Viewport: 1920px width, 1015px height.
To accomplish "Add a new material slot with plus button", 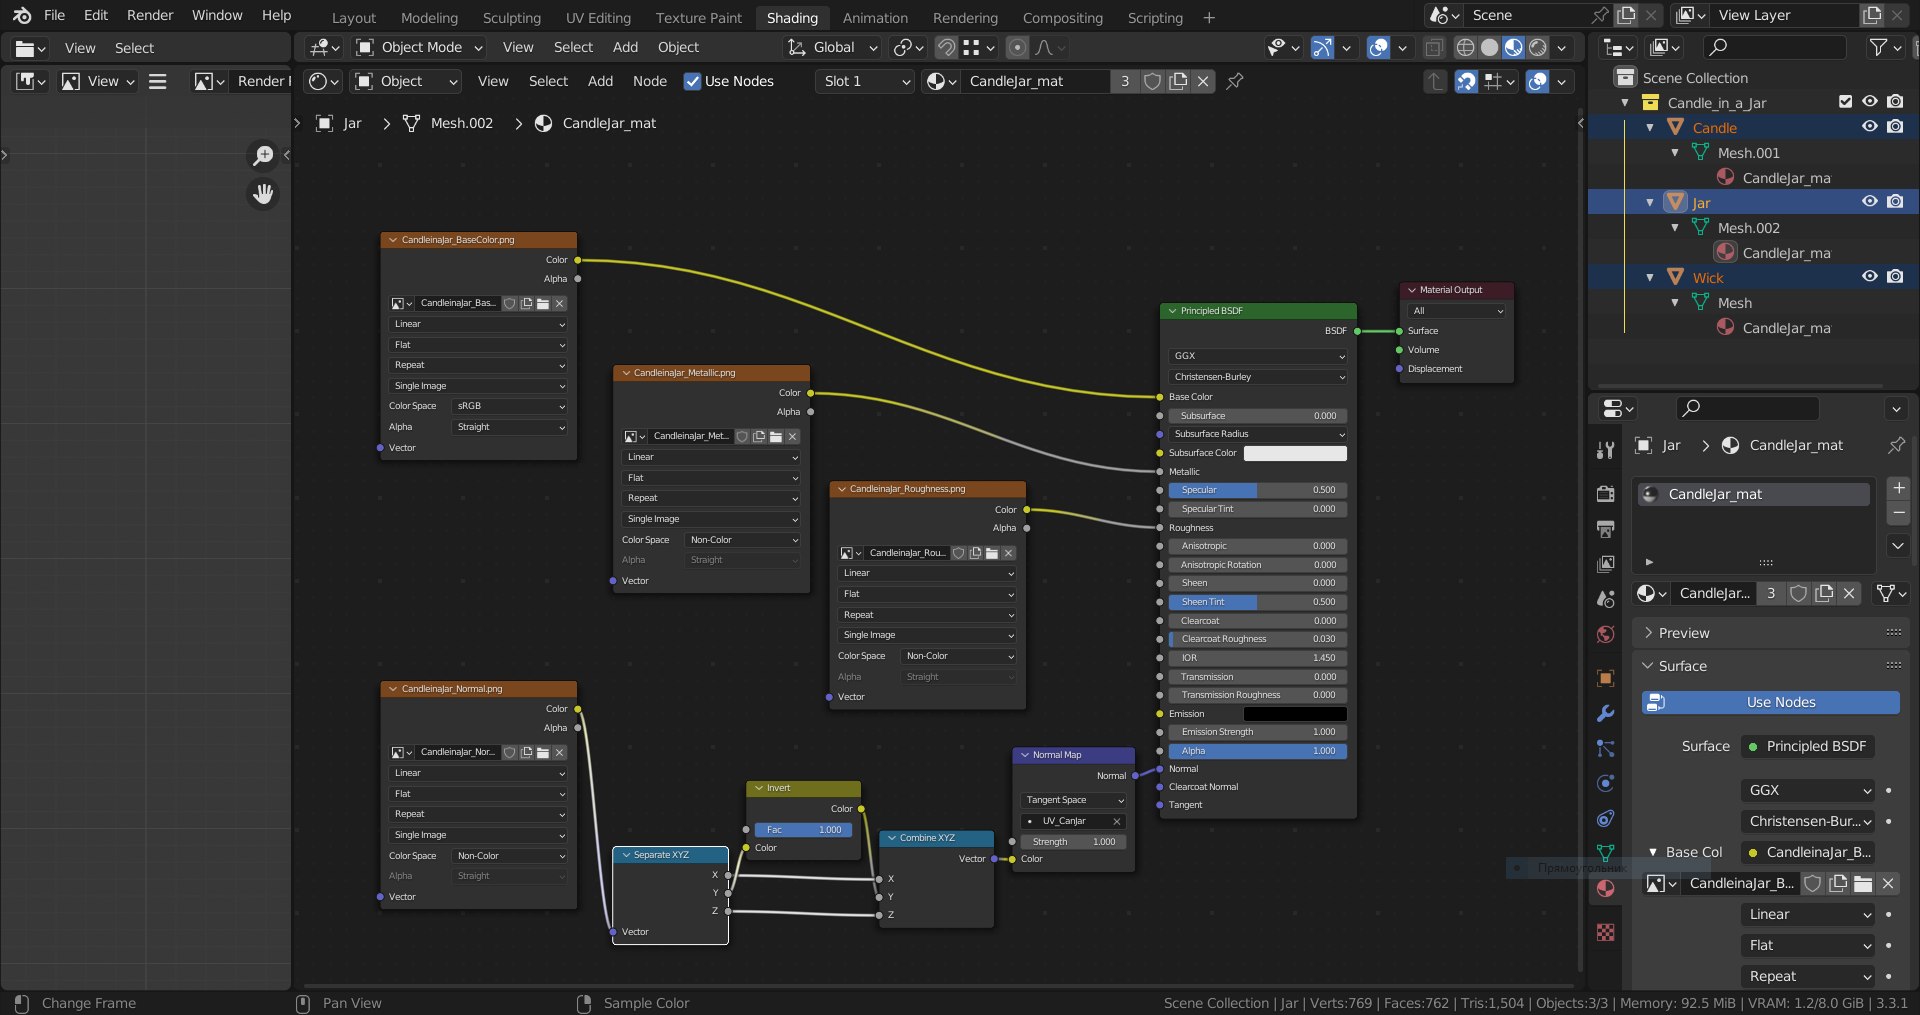I will pos(1898,488).
